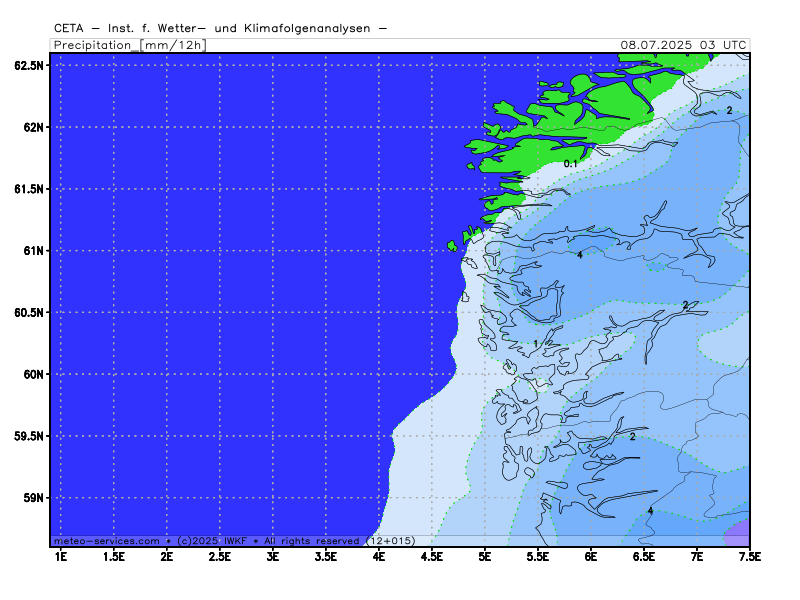The width and height of the screenshot is (800, 600).
Task: Click the 5E longitude label
Action: 485,557
